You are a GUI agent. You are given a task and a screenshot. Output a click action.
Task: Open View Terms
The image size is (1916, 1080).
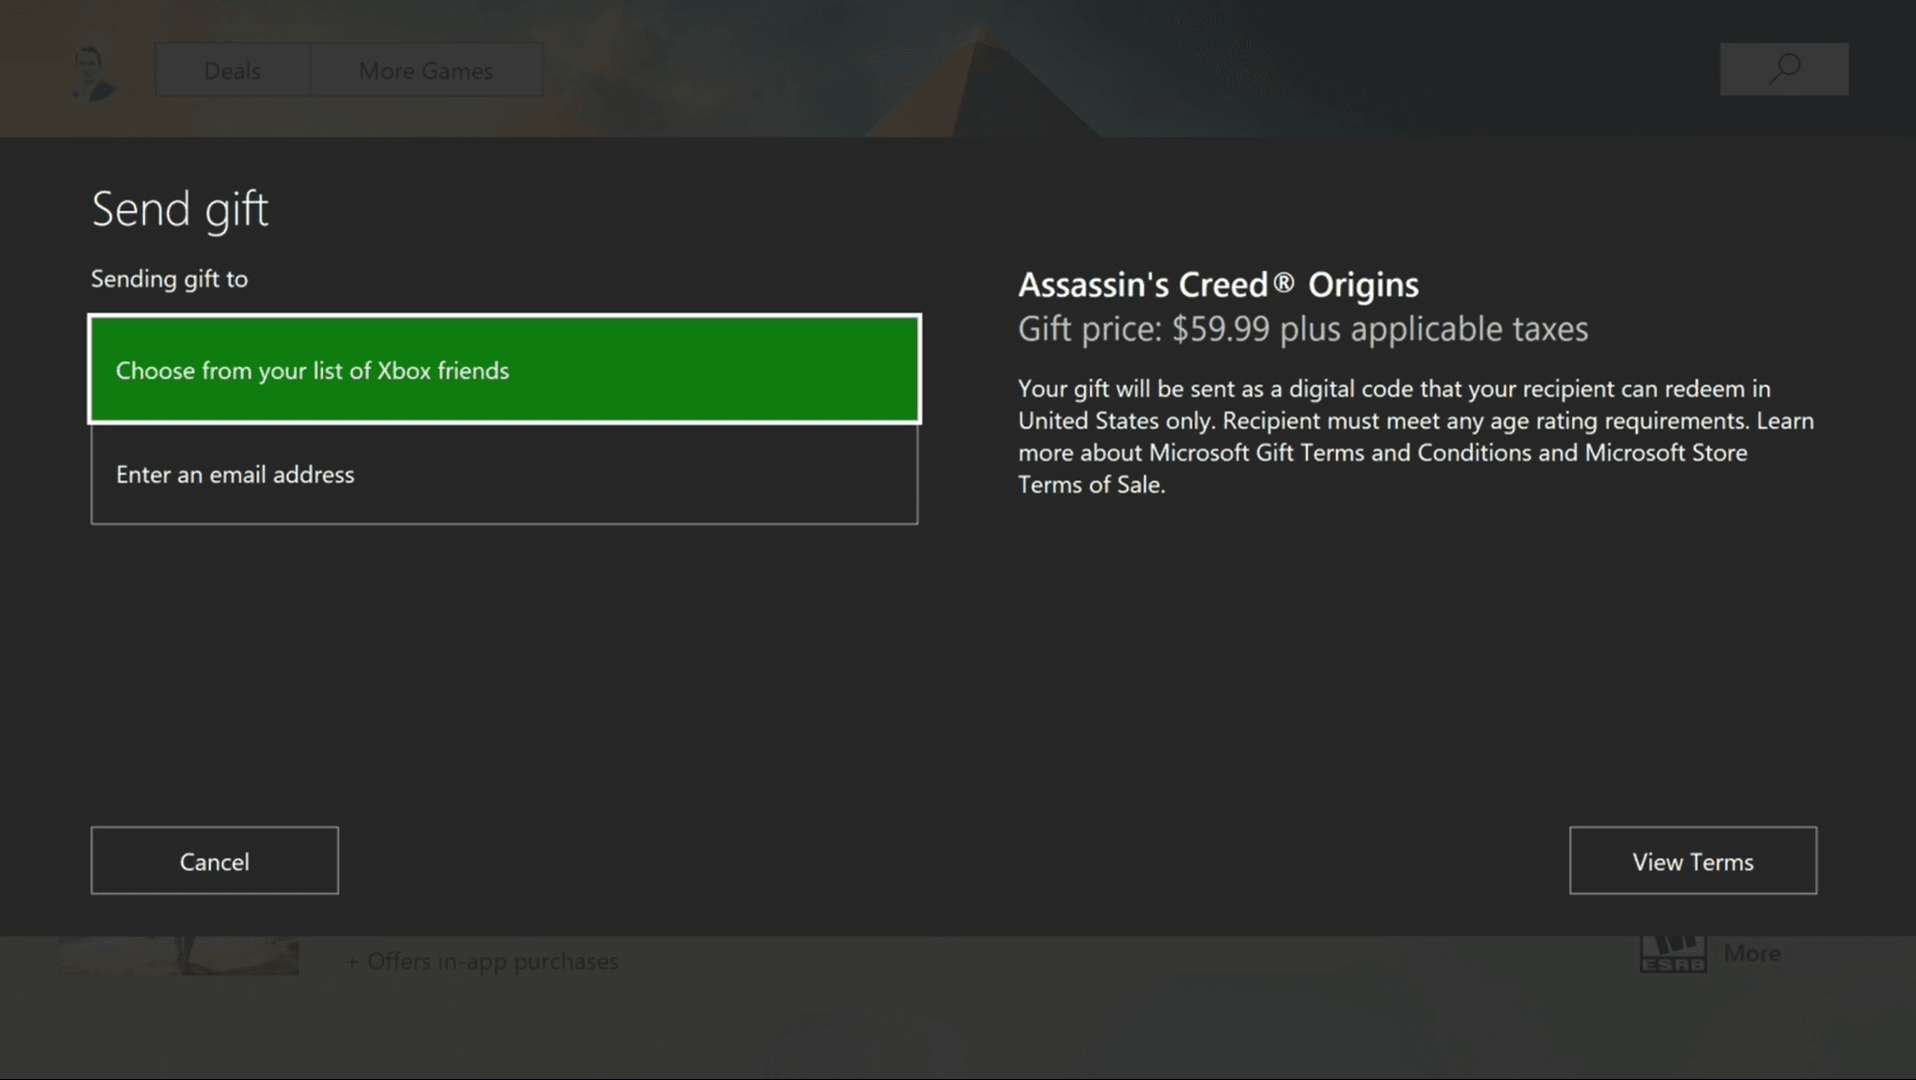pyautogui.click(x=1692, y=860)
